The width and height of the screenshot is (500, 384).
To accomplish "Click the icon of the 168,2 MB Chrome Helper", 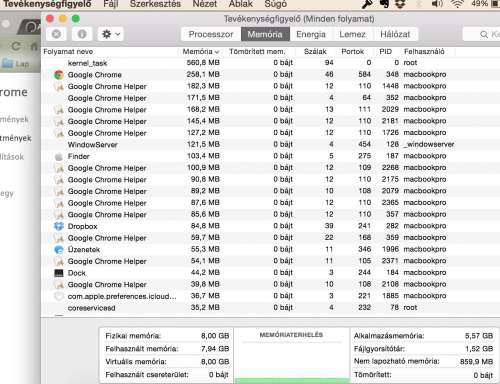I will coord(59,110).
